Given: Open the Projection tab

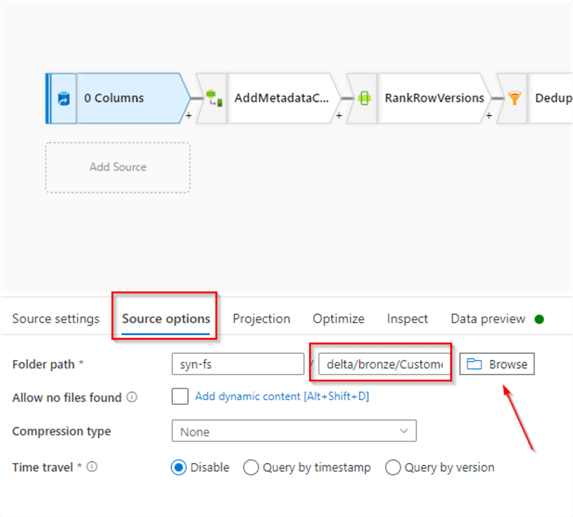Looking at the screenshot, I should coord(261,319).
